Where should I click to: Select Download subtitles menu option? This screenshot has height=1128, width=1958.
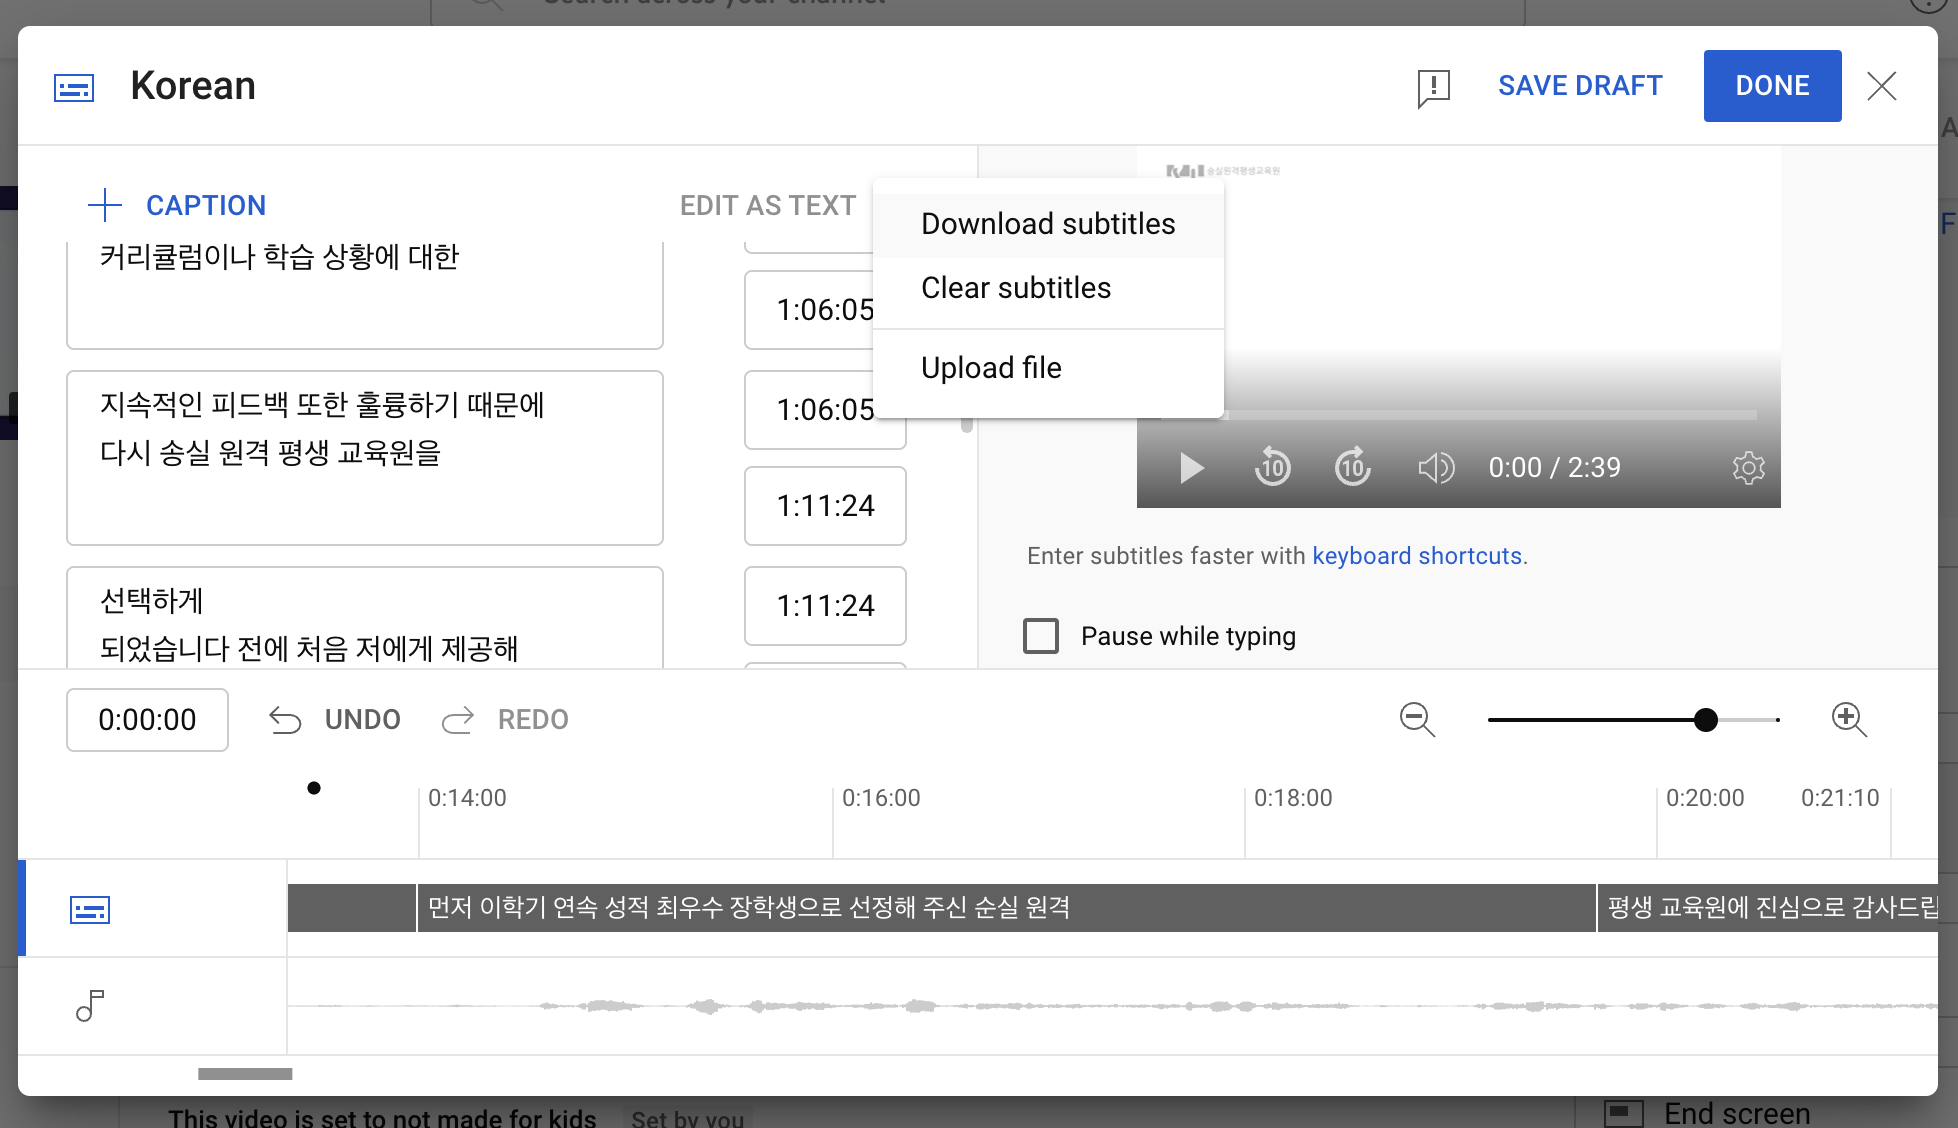(x=1047, y=224)
